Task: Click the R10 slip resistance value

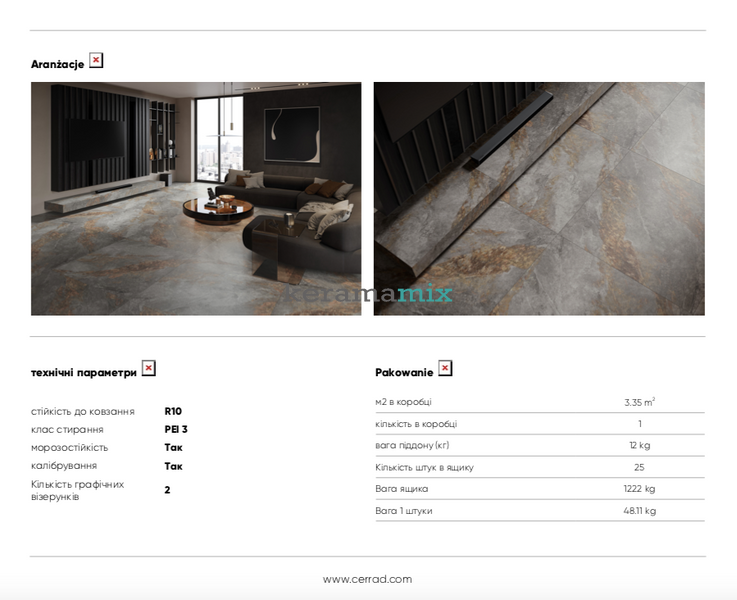Action: [x=173, y=411]
